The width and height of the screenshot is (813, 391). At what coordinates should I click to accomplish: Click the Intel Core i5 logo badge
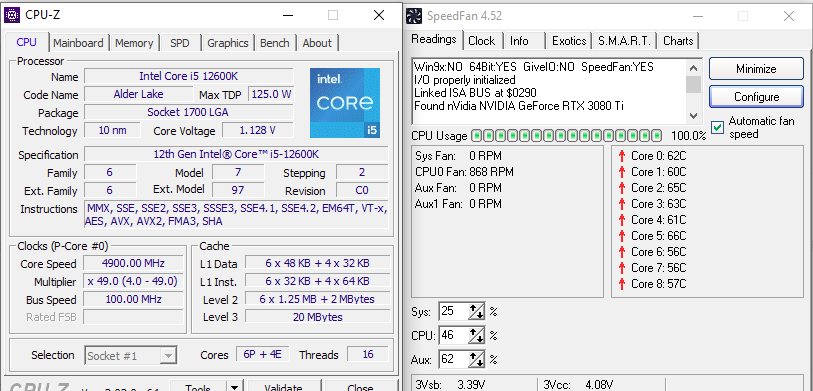[345, 103]
